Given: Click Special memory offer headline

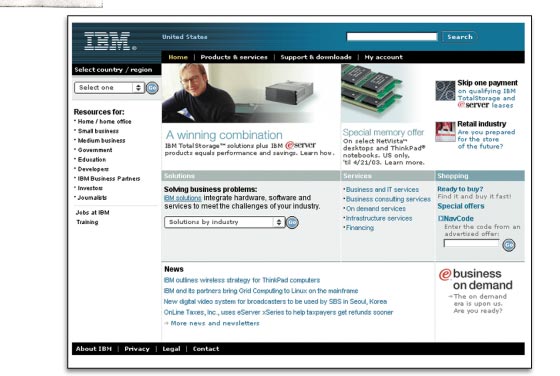Looking at the screenshot, I should (x=383, y=132).
